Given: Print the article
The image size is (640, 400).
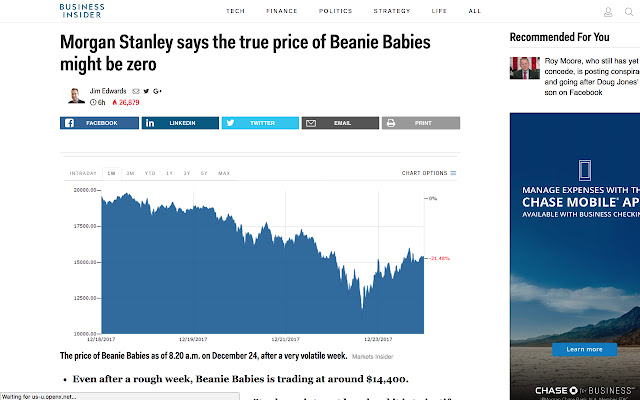Looking at the screenshot, I should pyautogui.click(x=420, y=123).
